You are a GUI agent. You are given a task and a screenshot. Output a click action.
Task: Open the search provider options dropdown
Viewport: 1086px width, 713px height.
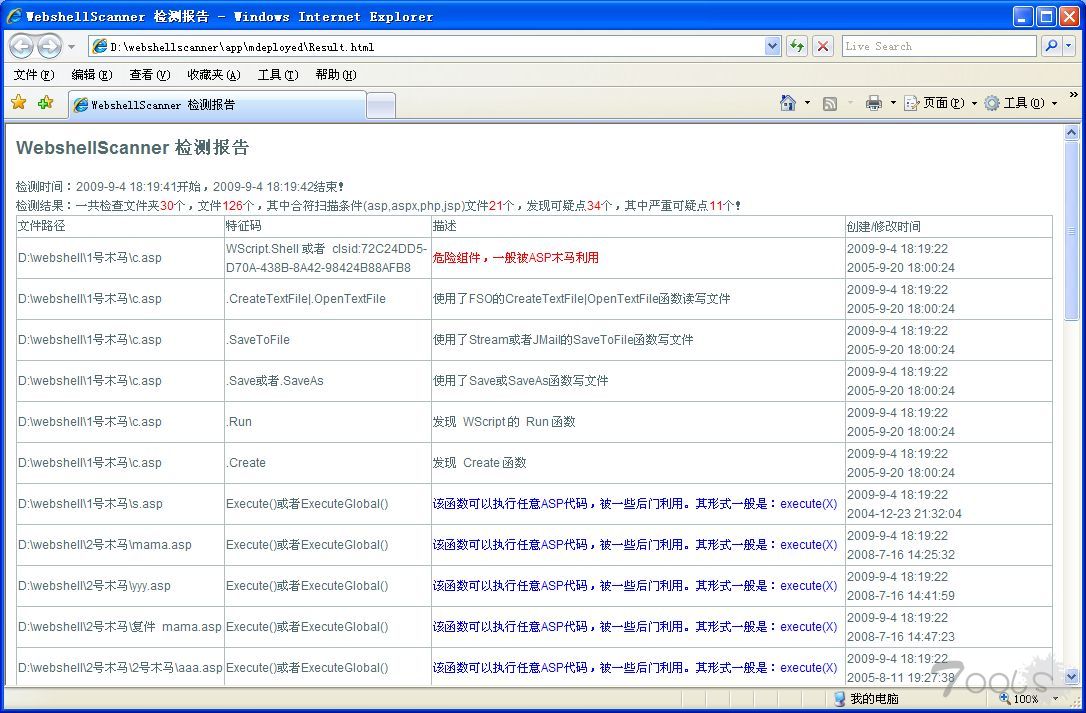(1069, 46)
